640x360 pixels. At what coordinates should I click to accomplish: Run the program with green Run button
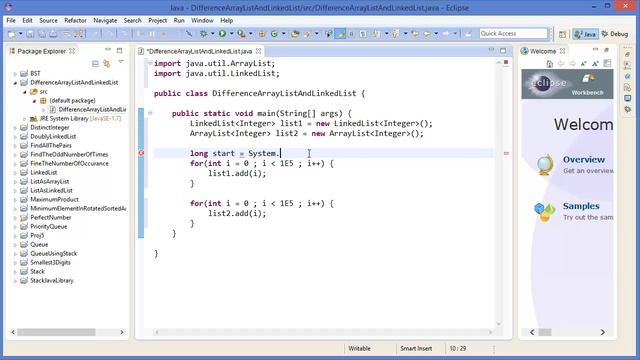[x=222, y=34]
